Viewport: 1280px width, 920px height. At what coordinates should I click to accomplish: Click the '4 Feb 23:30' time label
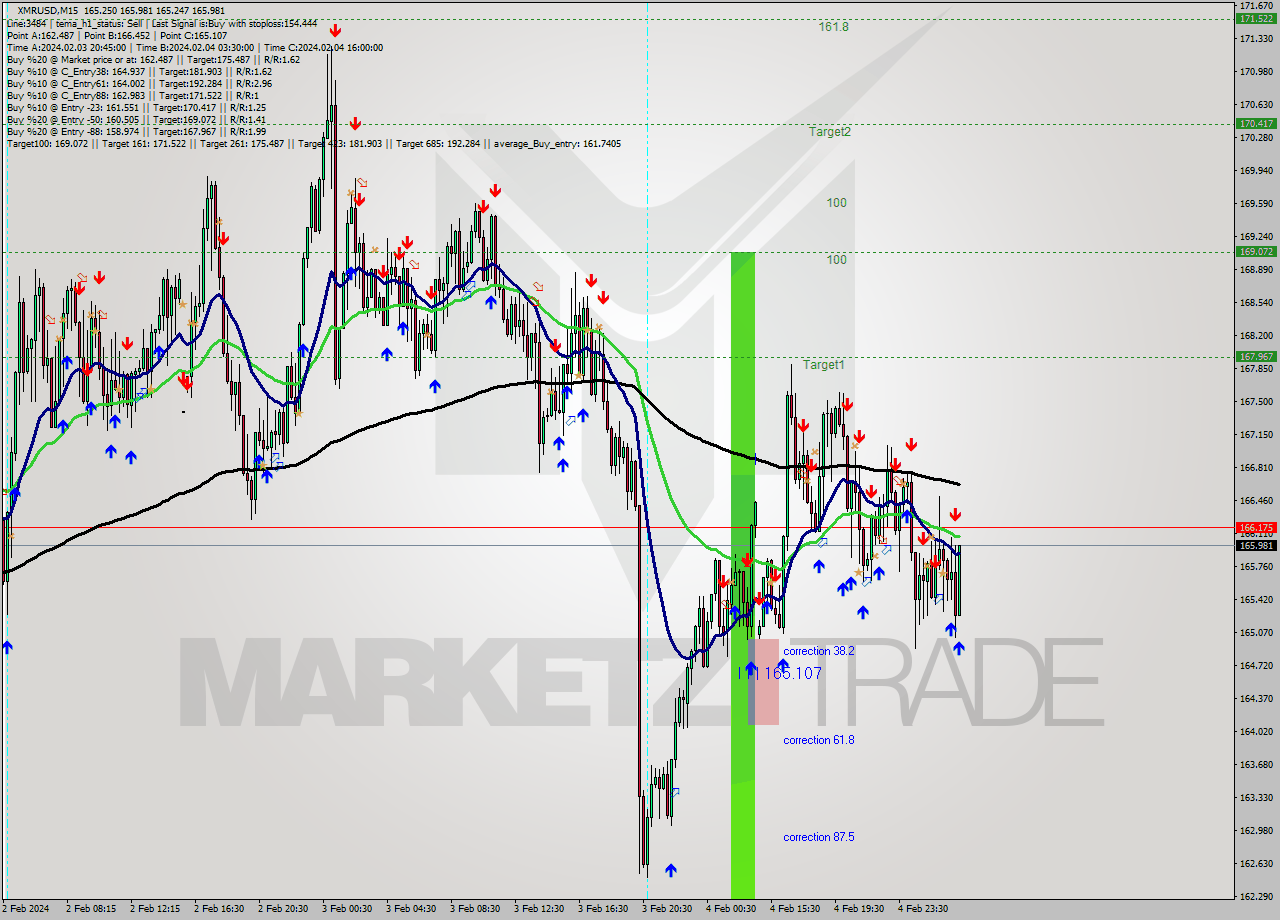tap(923, 909)
